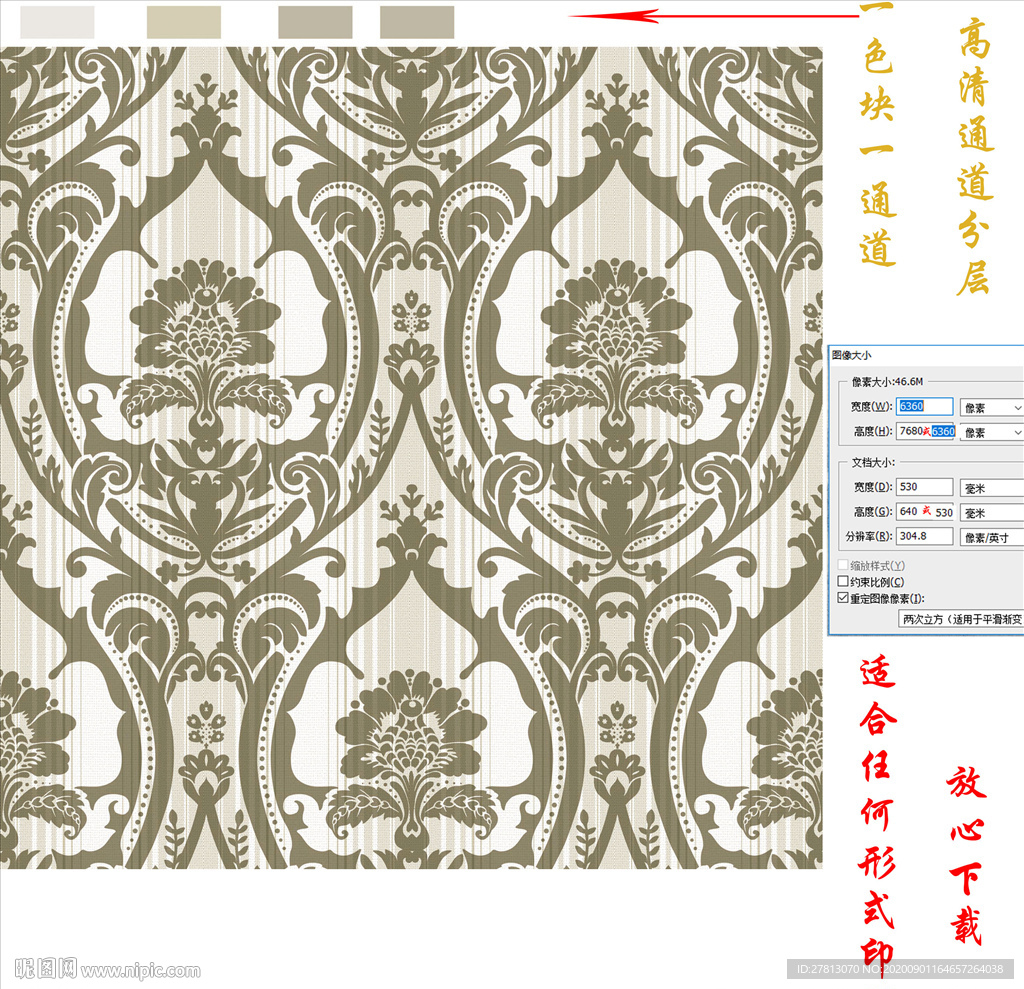Click the damask wallpaper pattern preview
1024x989 pixels.
pyautogui.click(x=411, y=457)
